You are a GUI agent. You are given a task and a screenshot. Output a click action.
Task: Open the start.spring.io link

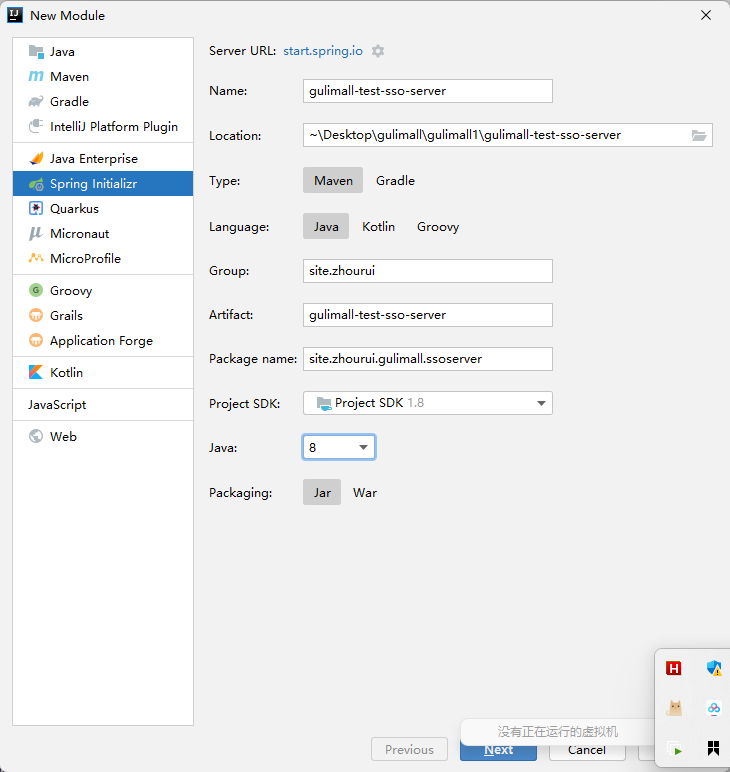(x=323, y=51)
